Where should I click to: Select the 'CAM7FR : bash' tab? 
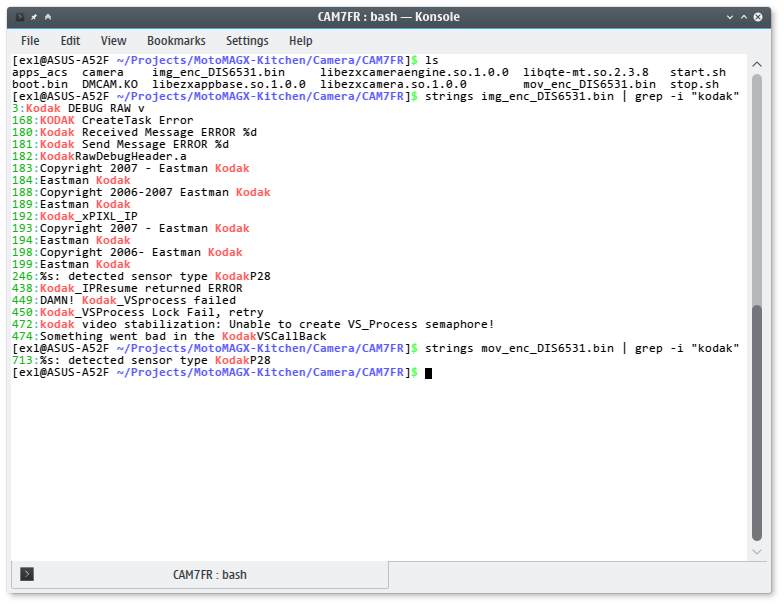tap(200, 574)
